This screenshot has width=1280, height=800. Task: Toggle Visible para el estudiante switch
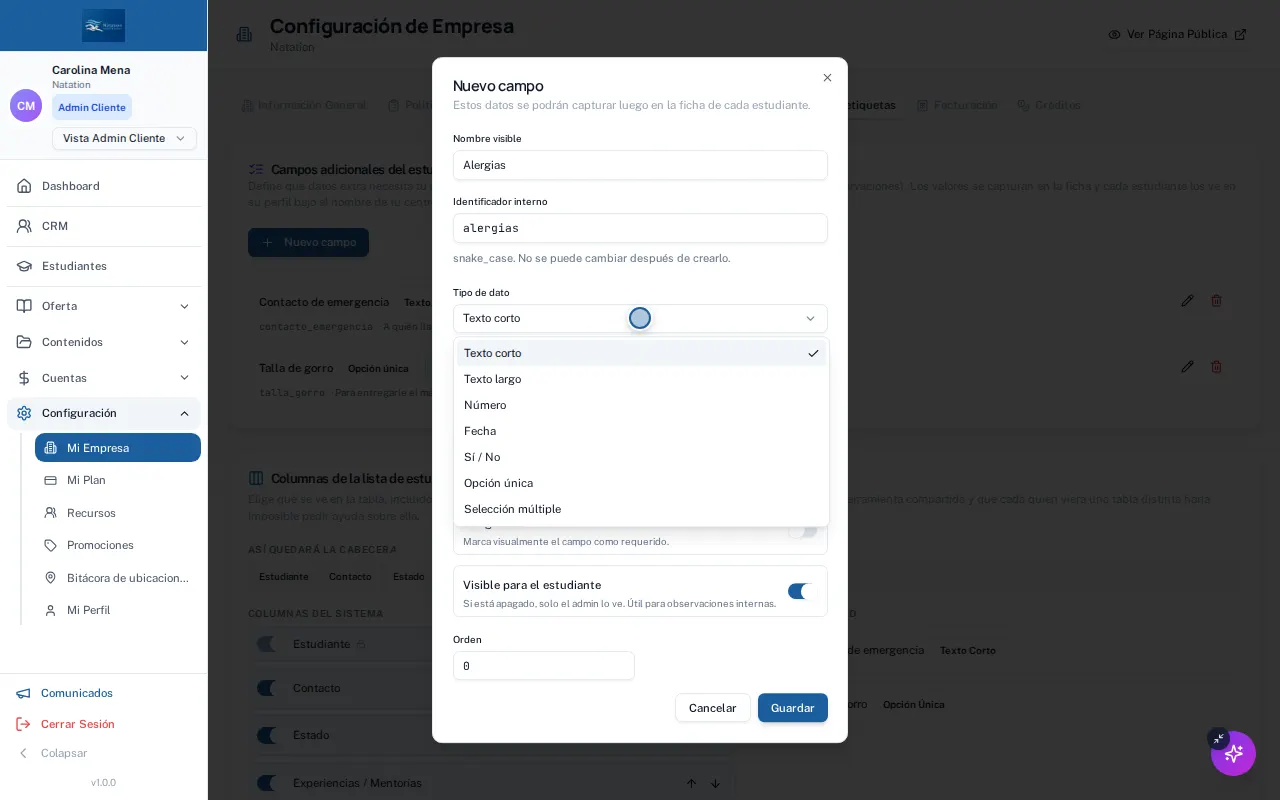coord(802,591)
